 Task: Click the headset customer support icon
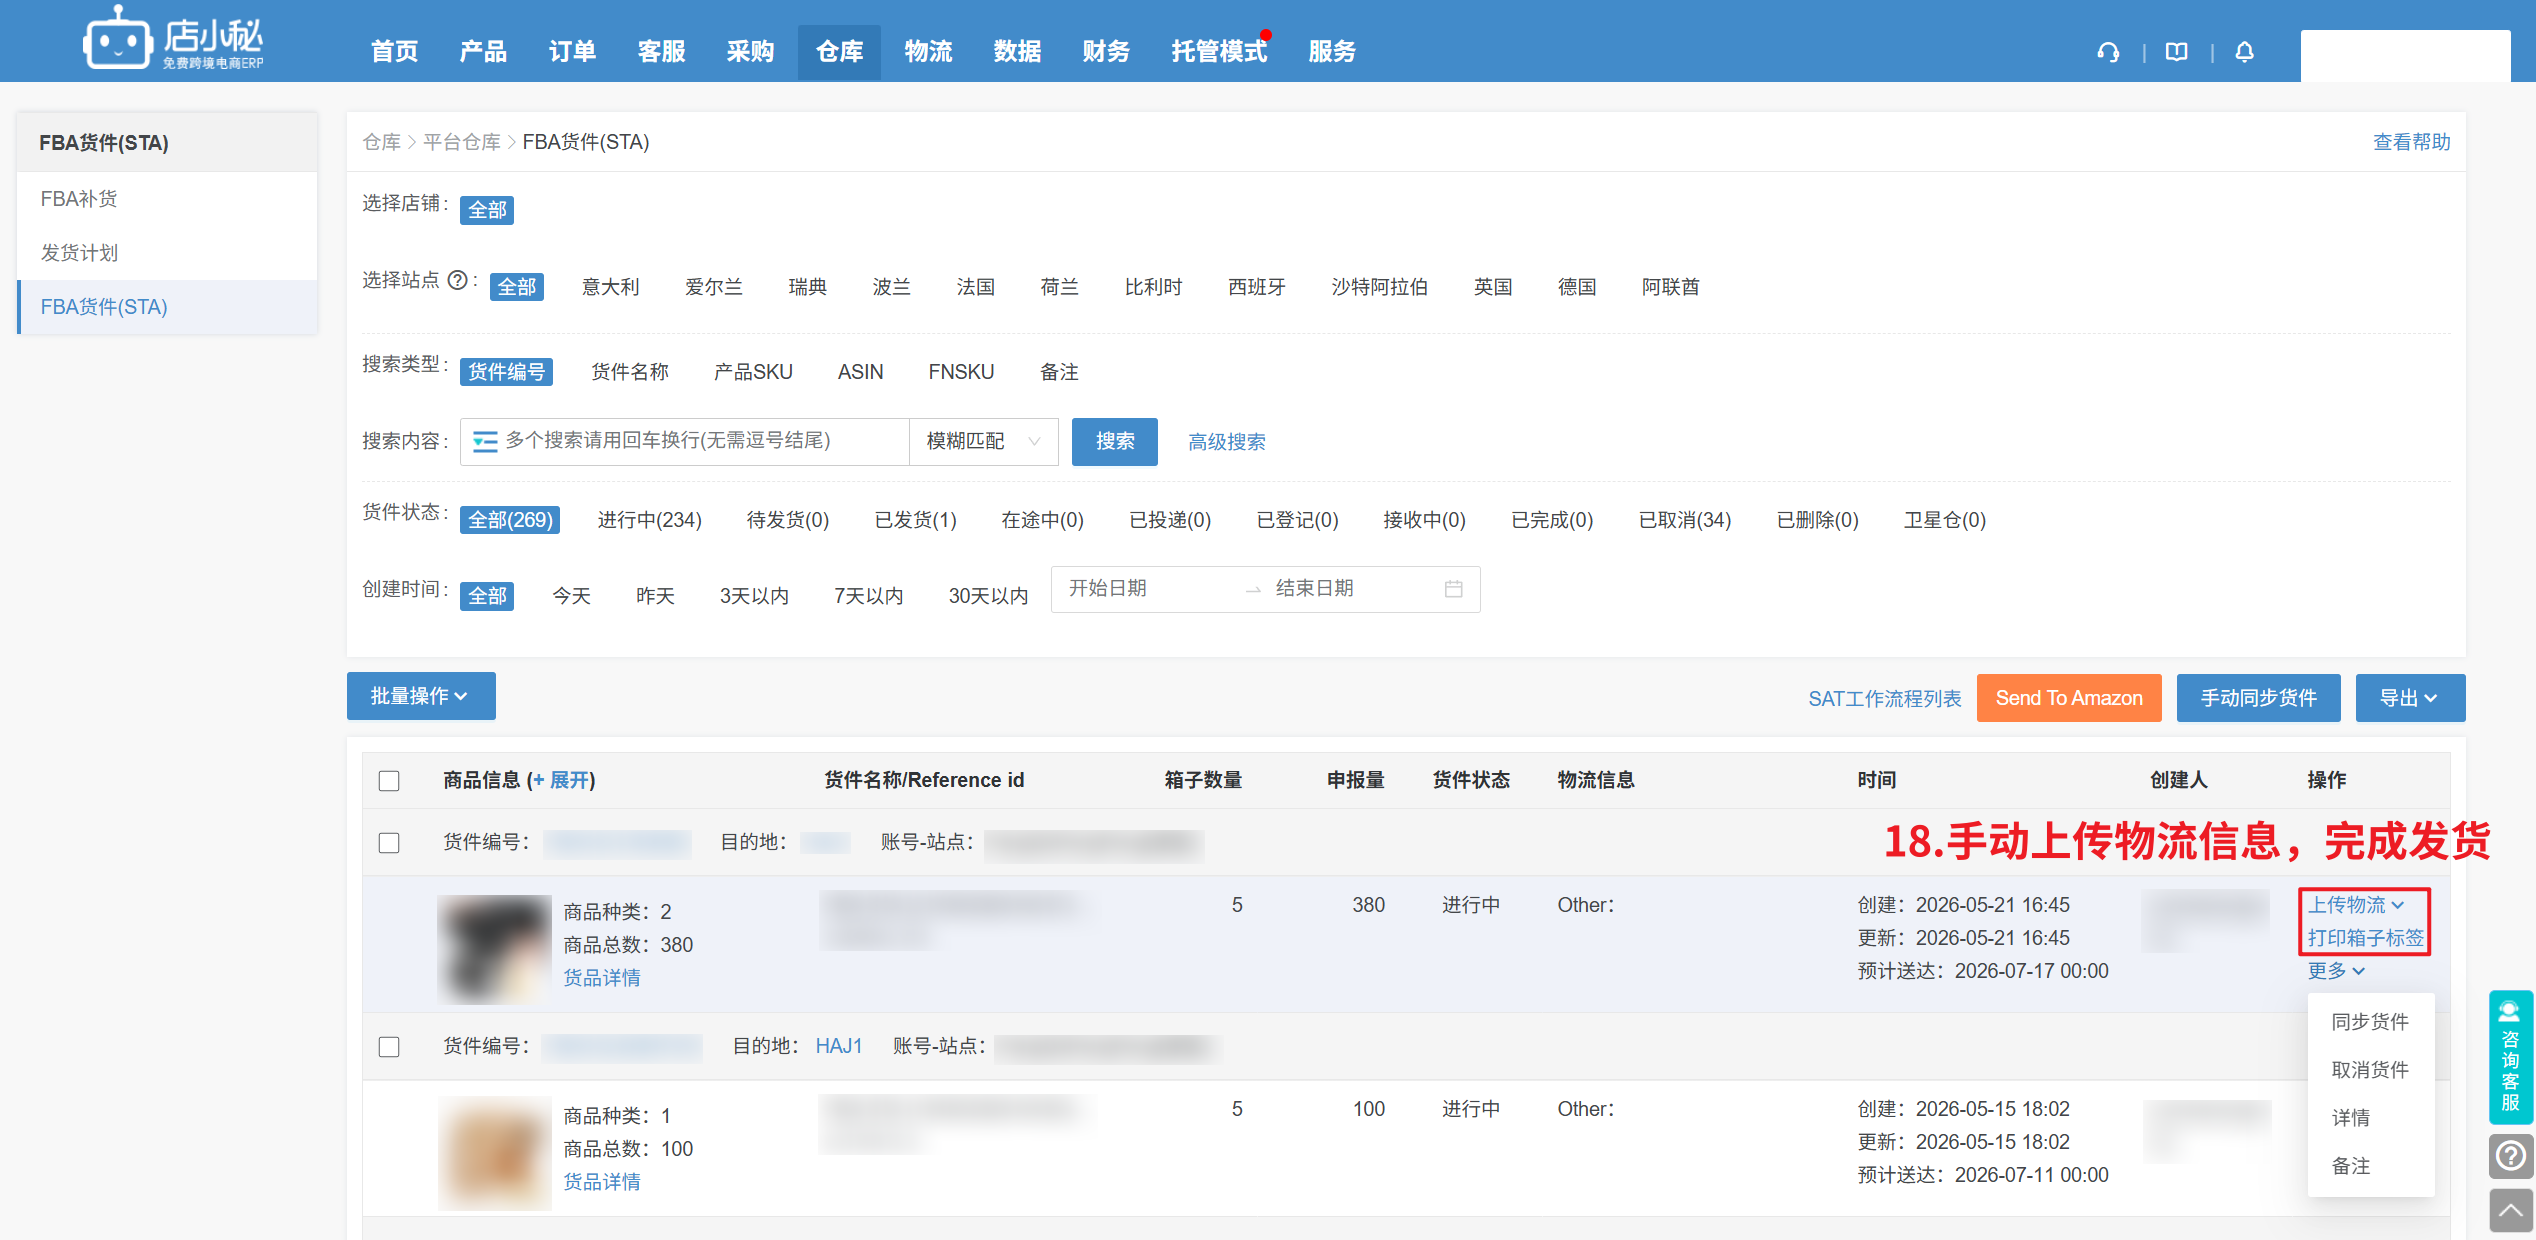click(x=2108, y=52)
